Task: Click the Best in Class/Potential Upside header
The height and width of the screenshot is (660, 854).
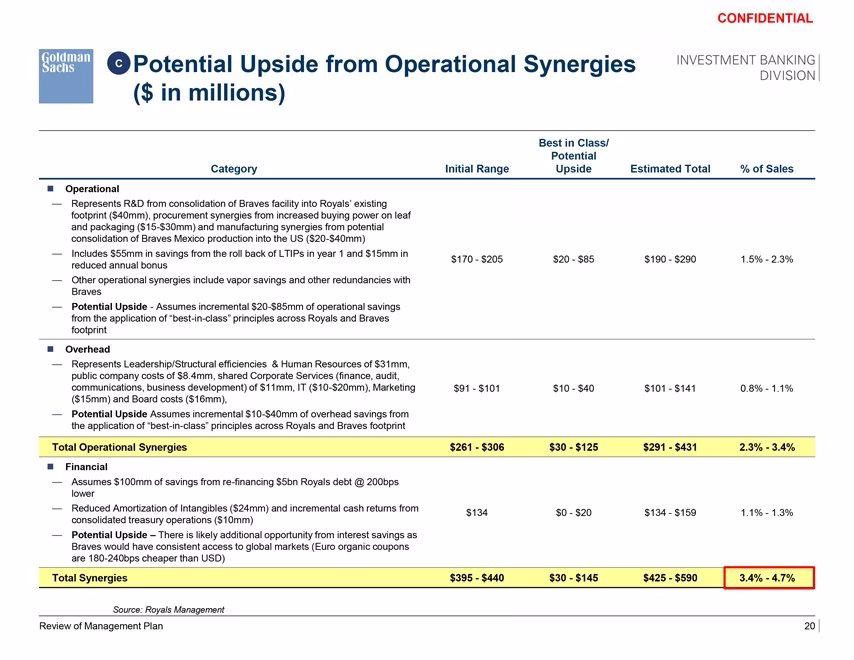Action: click(574, 156)
